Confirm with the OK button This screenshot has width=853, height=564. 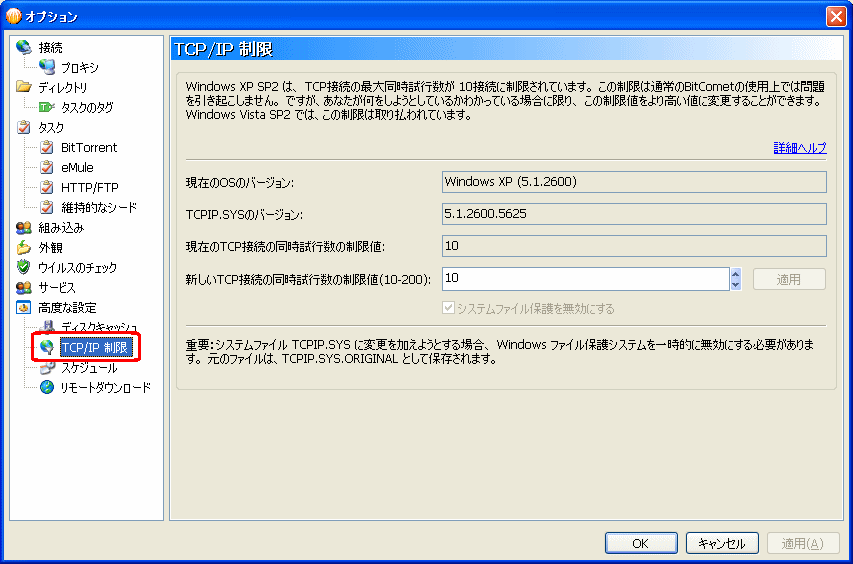pyautogui.click(x=641, y=543)
